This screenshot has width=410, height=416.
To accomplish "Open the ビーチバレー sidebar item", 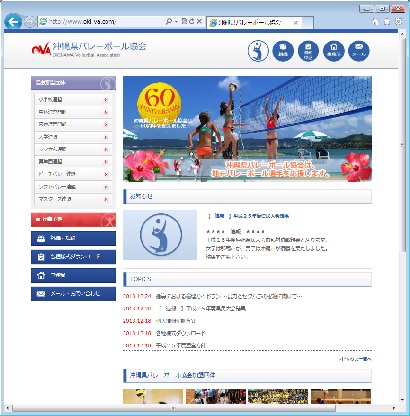I will (73, 174).
